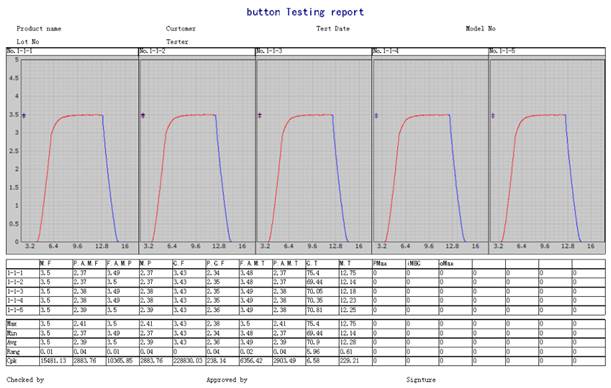Click the peak marker on chart No.1-1-3

(260, 116)
